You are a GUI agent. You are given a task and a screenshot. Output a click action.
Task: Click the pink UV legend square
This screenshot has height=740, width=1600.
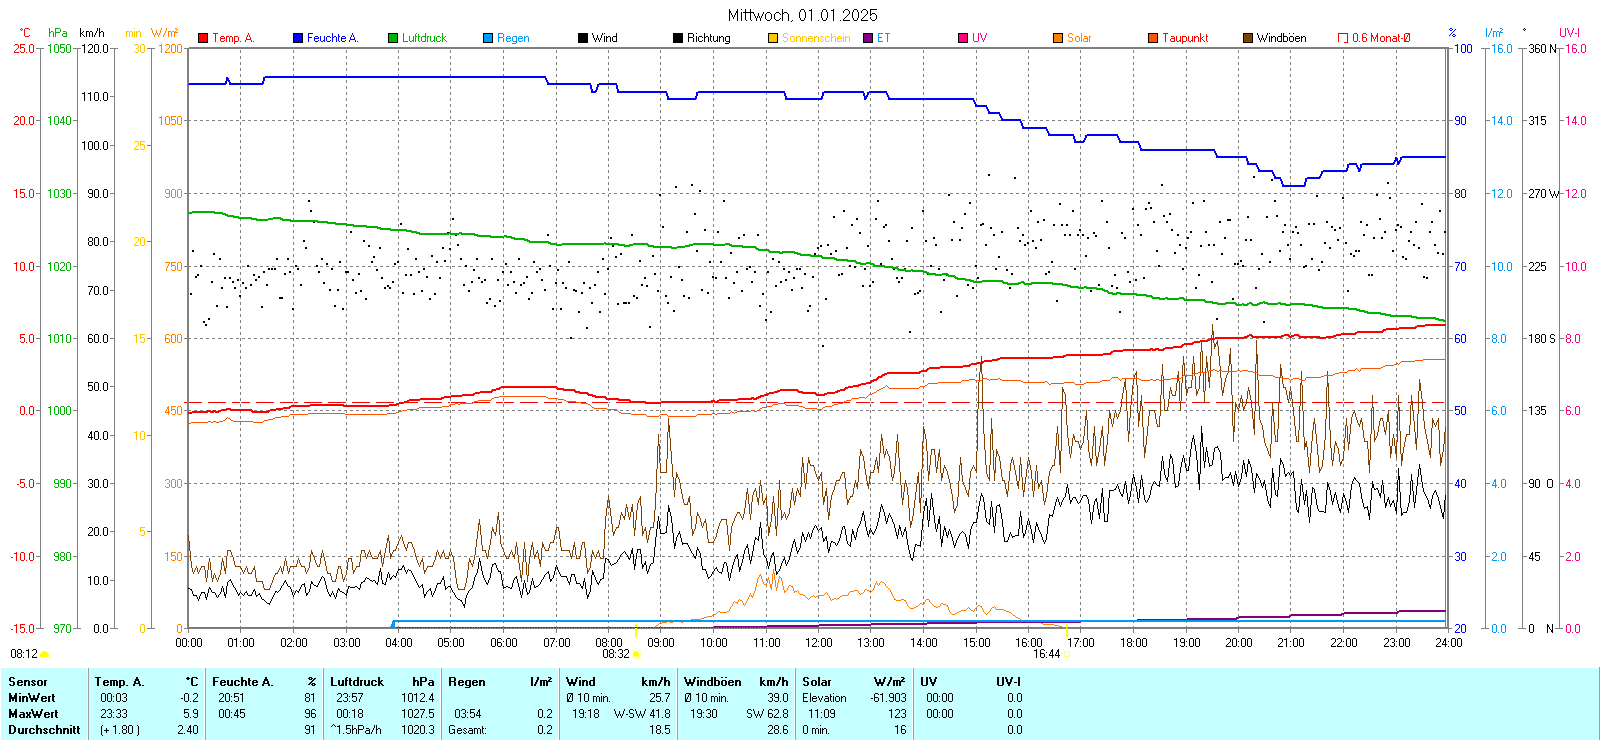(963, 38)
